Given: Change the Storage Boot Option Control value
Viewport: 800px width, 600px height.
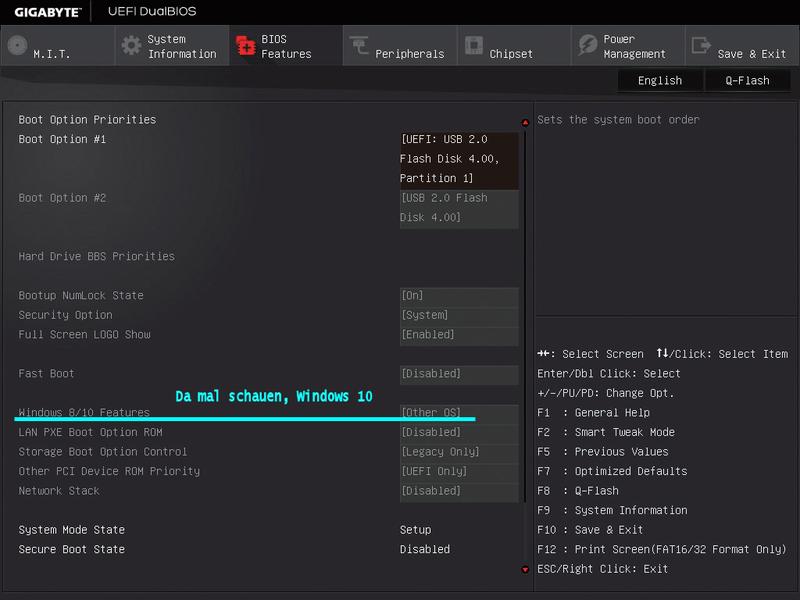Looking at the screenshot, I should 459,452.
